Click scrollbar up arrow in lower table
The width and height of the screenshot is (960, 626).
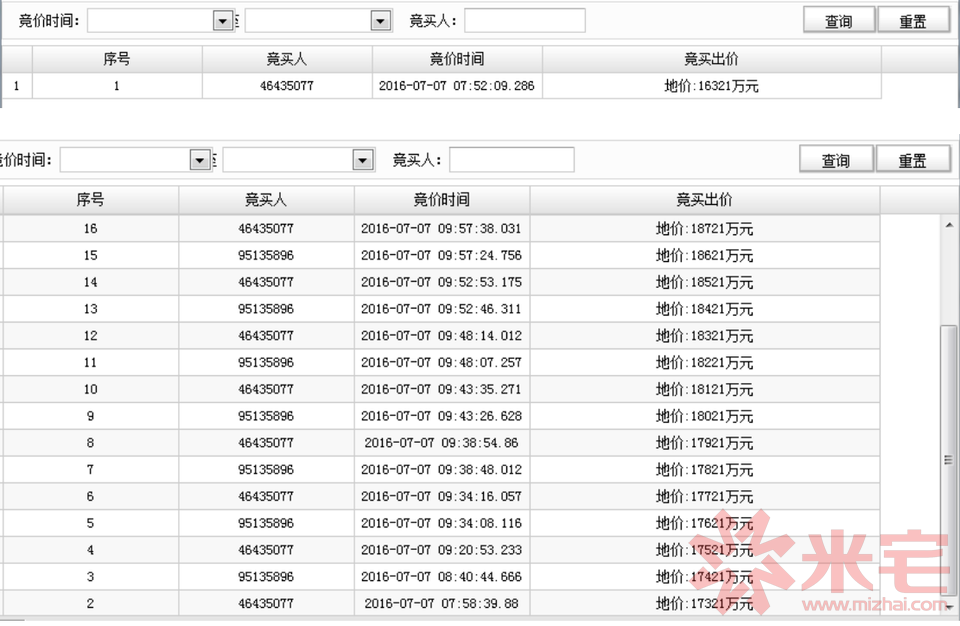(x=949, y=225)
